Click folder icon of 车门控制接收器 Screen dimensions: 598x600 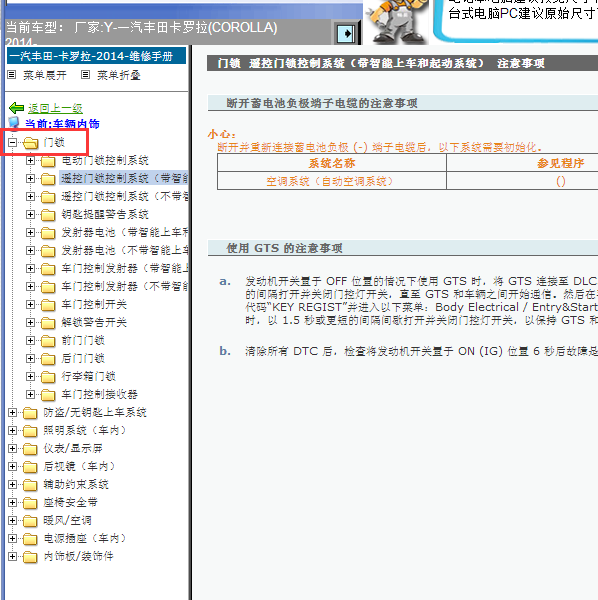[48, 395]
